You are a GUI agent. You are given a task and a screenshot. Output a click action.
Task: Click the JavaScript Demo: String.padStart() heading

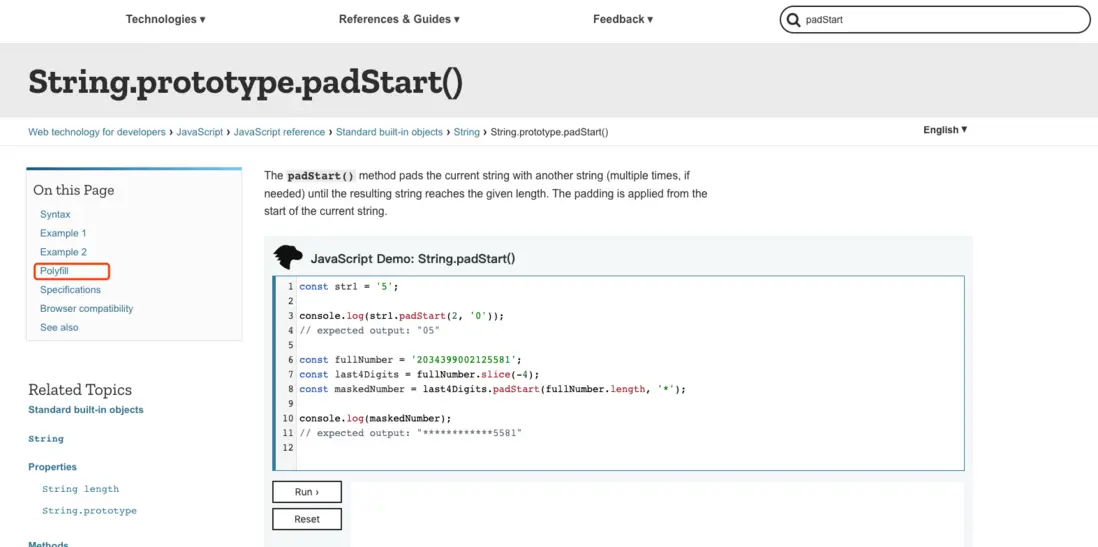(x=413, y=258)
